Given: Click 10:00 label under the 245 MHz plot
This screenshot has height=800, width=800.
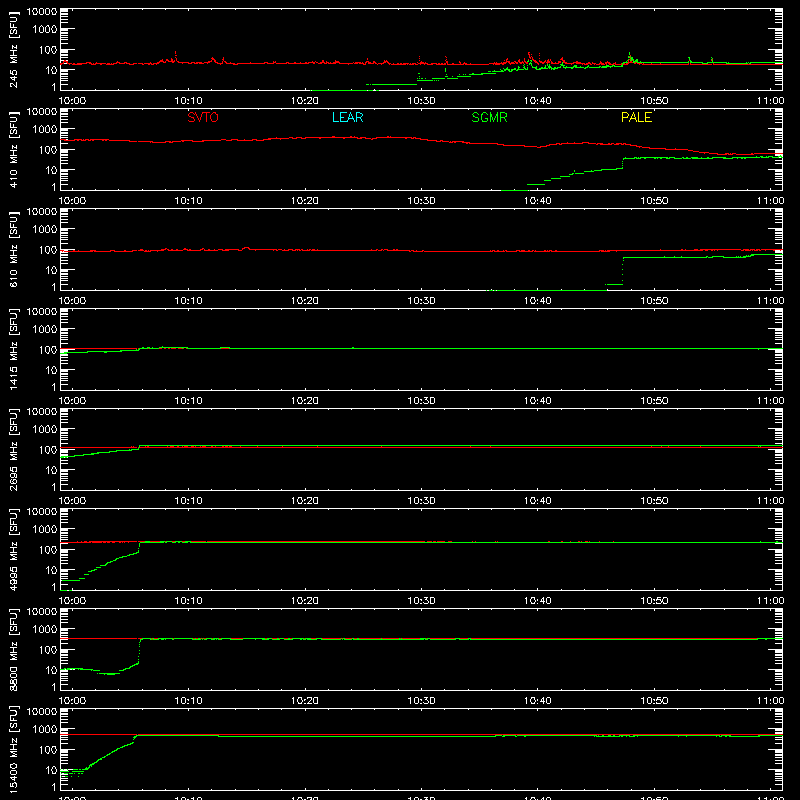Looking at the screenshot, I should click(x=72, y=101).
